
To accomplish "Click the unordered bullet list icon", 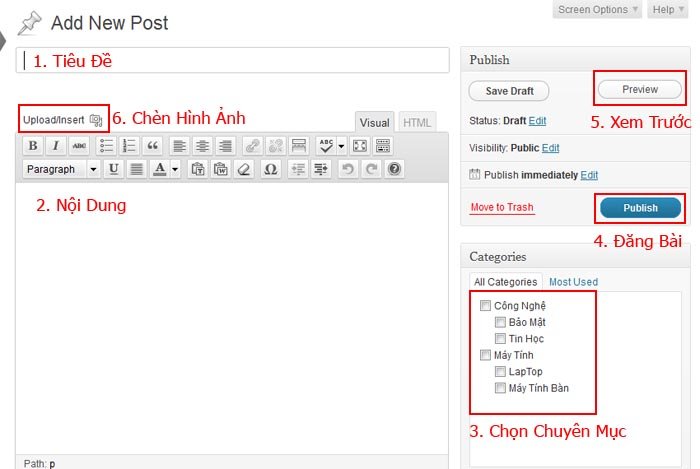I will (106, 146).
